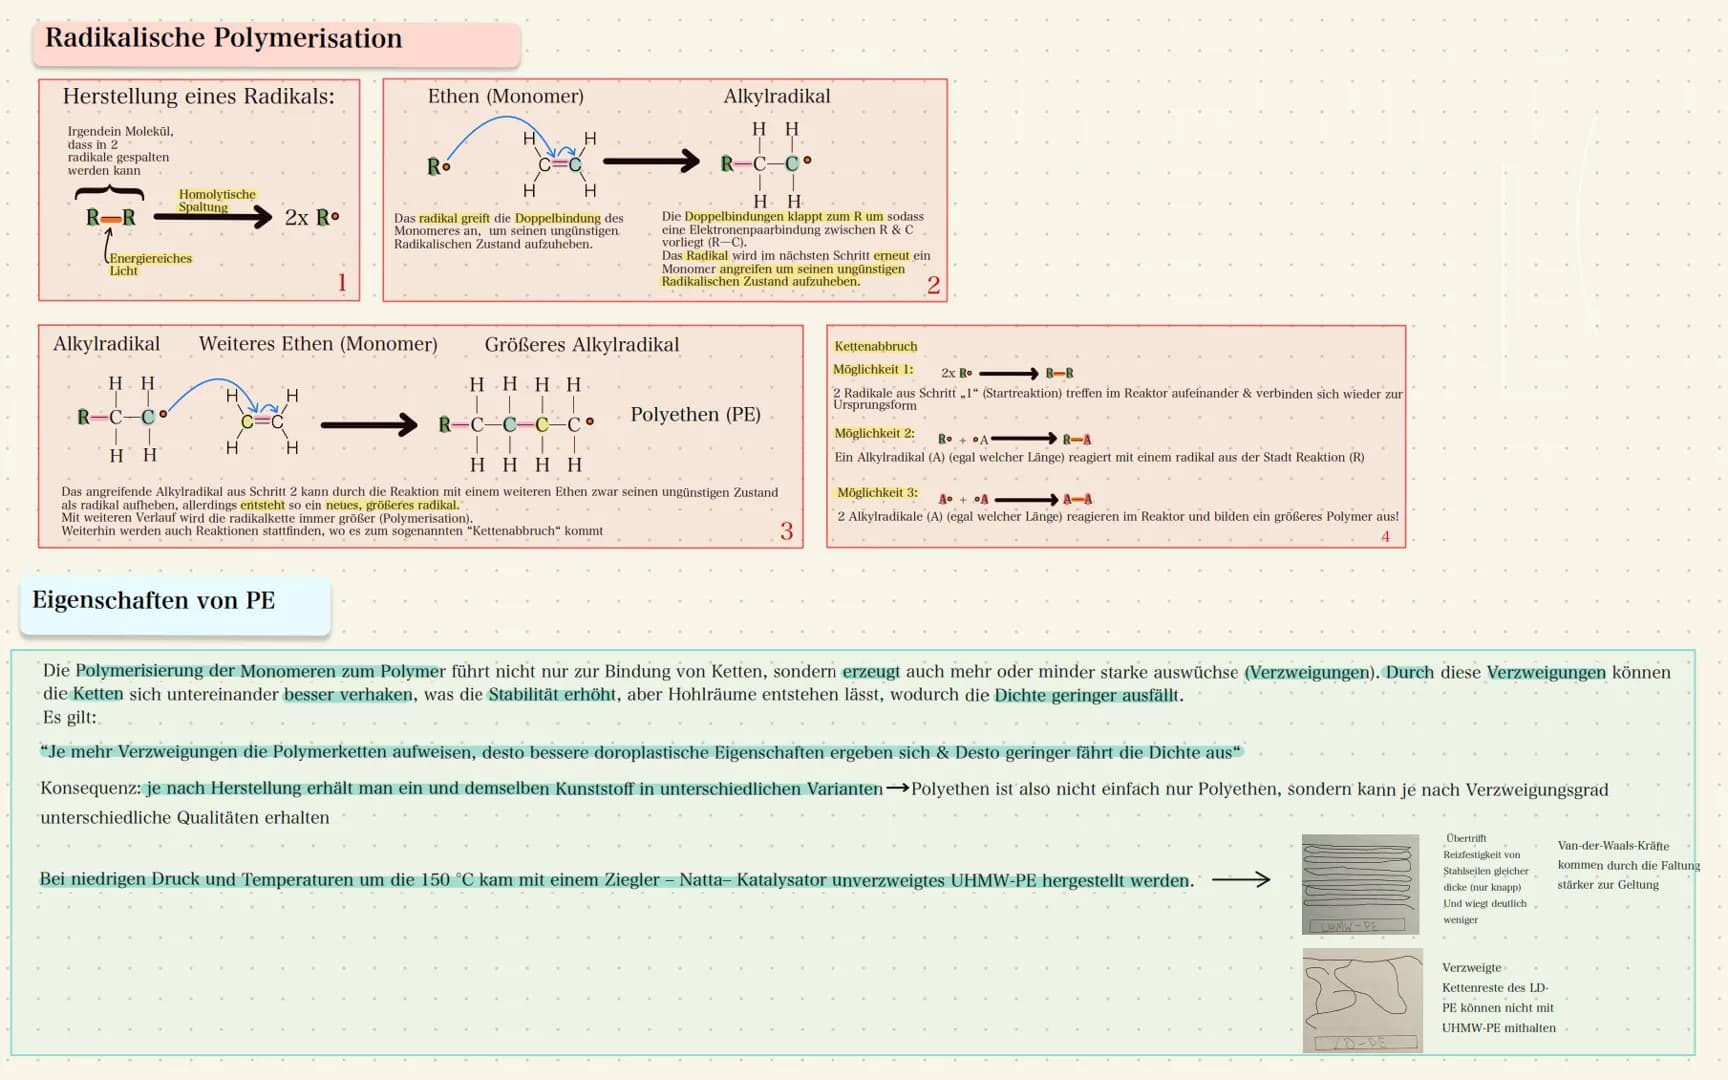Image resolution: width=1728 pixels, height=1080 pixels.
Task: Select the Polyethen (PE) label
Action: click(696, 414)
